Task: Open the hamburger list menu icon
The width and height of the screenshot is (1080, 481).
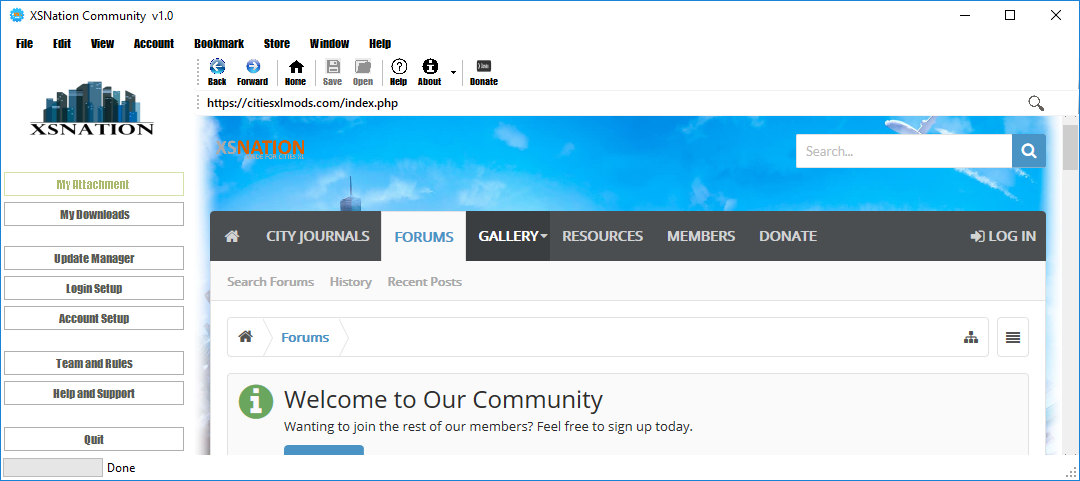Action: tap(1012, 337)
